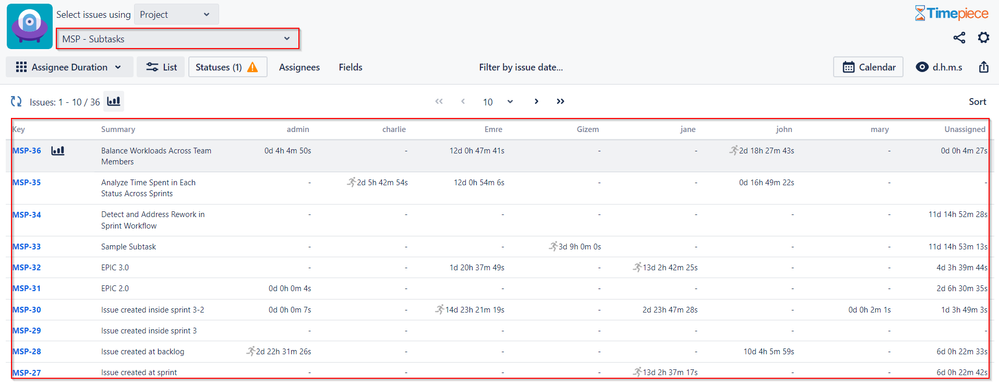The image size is (999, 383).
Task: Open settings gear icon
Action: point(984,38)
